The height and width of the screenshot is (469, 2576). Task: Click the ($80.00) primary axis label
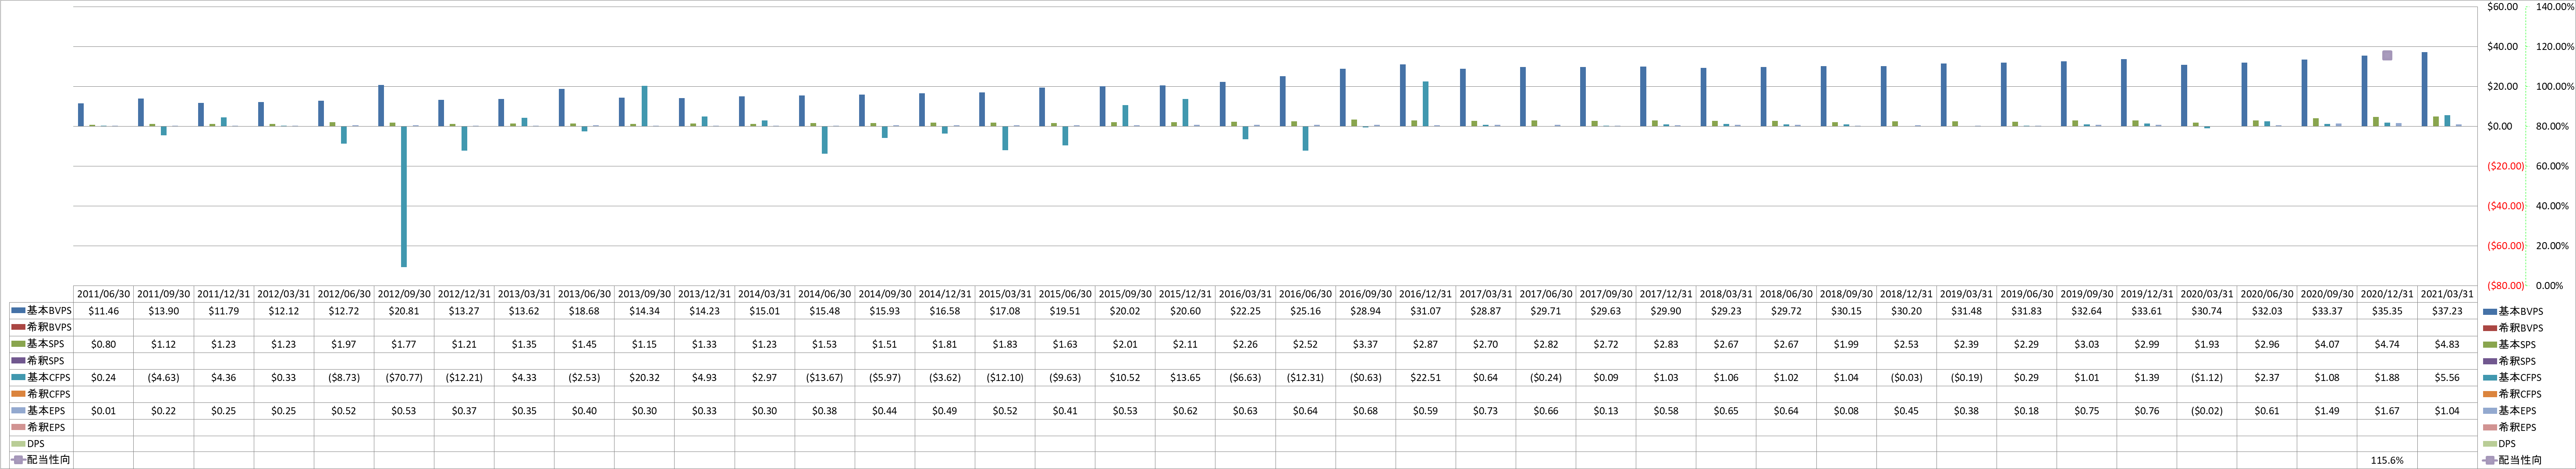coord(2505,286)
